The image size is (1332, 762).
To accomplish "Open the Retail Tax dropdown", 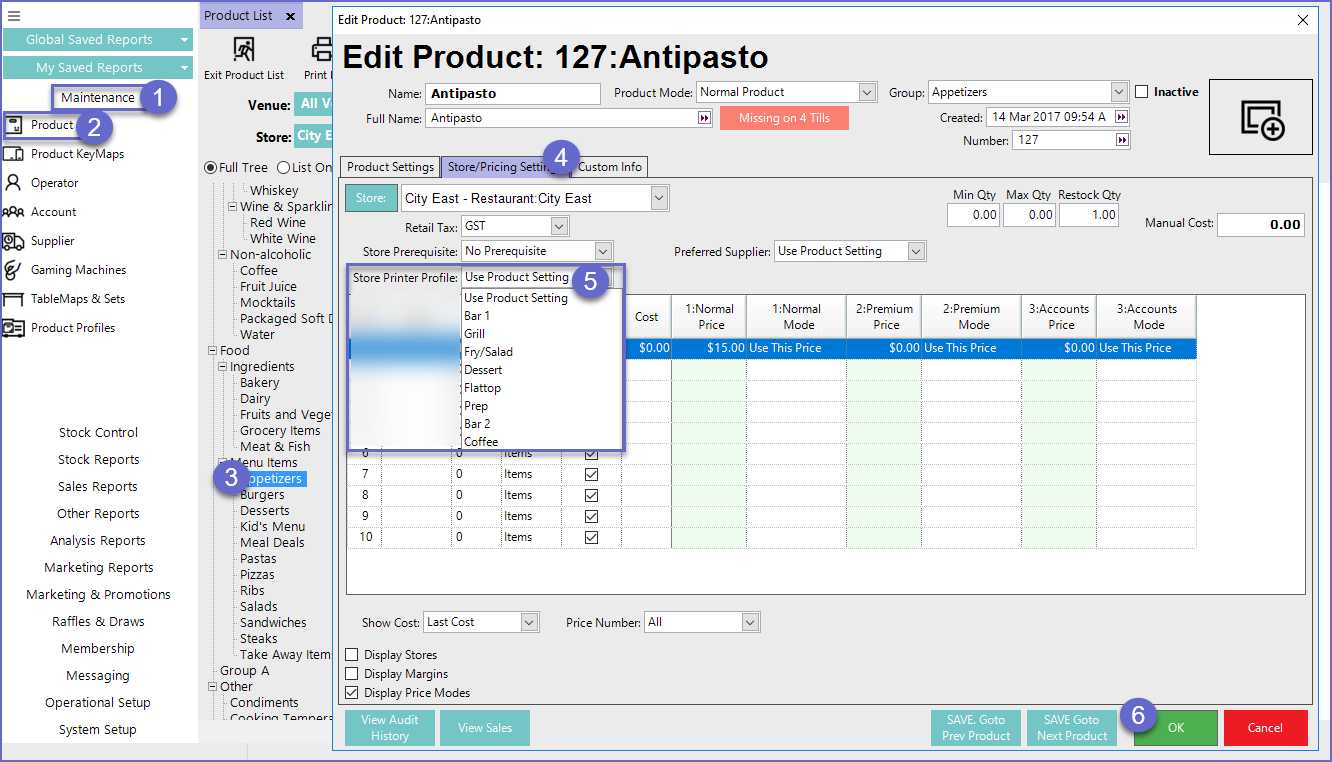I will click(x=559, y=227).
